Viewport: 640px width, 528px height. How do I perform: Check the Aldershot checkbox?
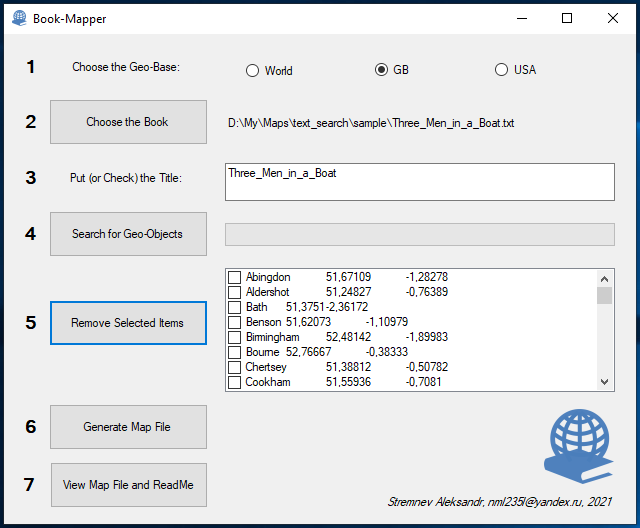(234, 292)
